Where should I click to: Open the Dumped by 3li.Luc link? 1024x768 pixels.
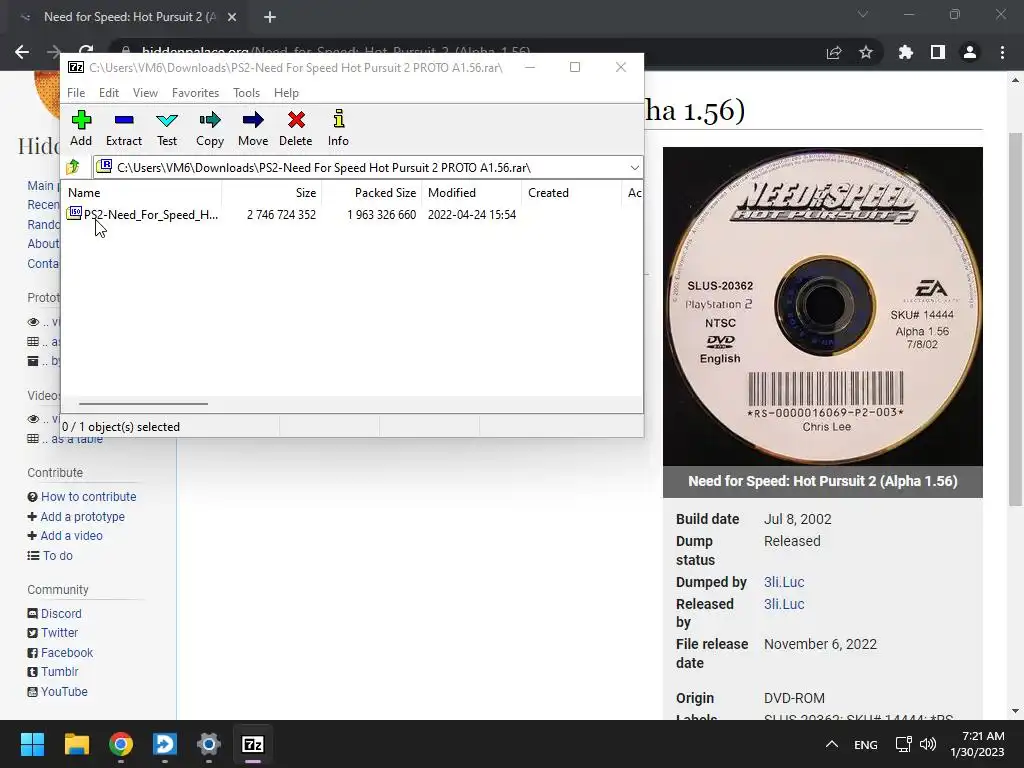click(784, 582)
